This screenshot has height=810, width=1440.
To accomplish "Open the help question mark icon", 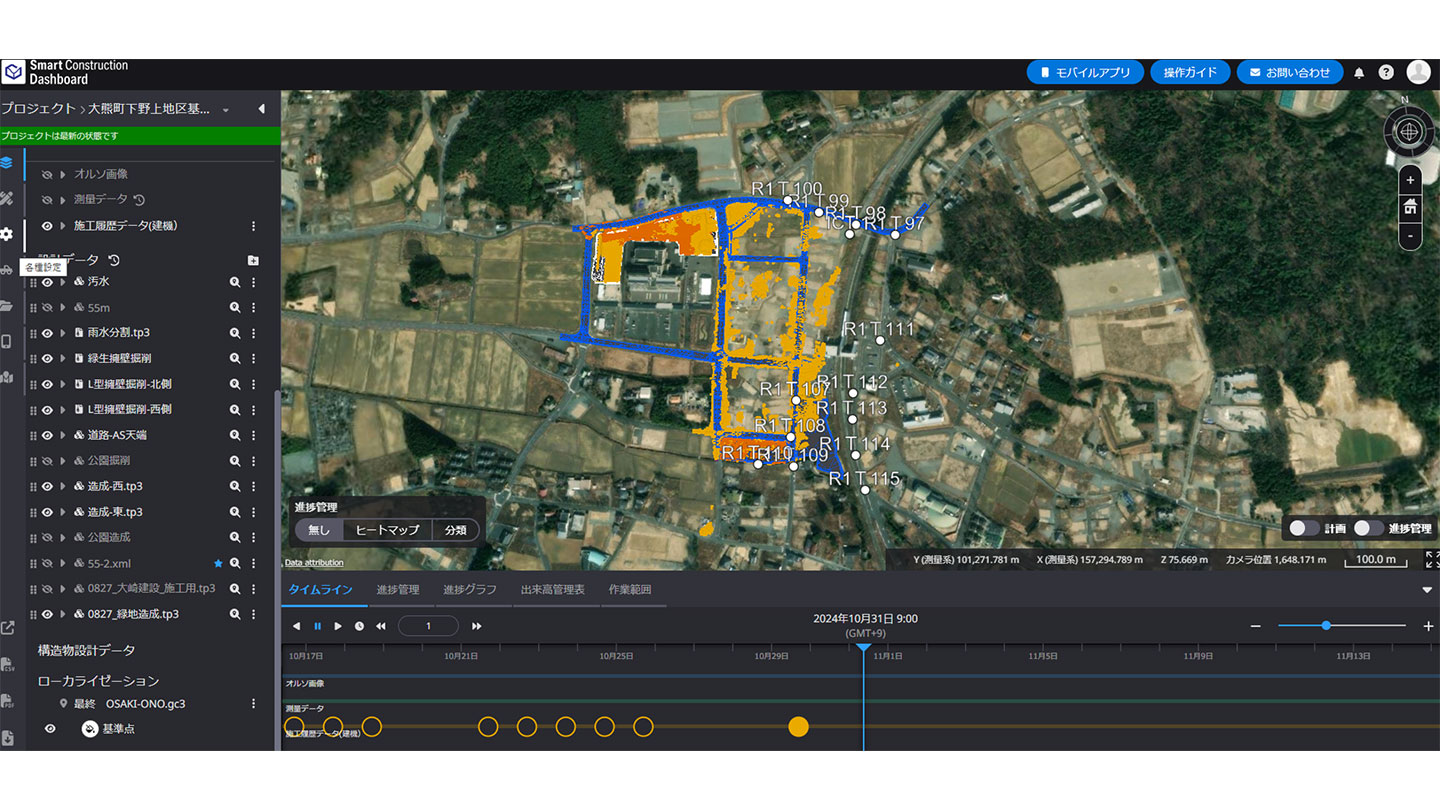I will point(1386,72).
